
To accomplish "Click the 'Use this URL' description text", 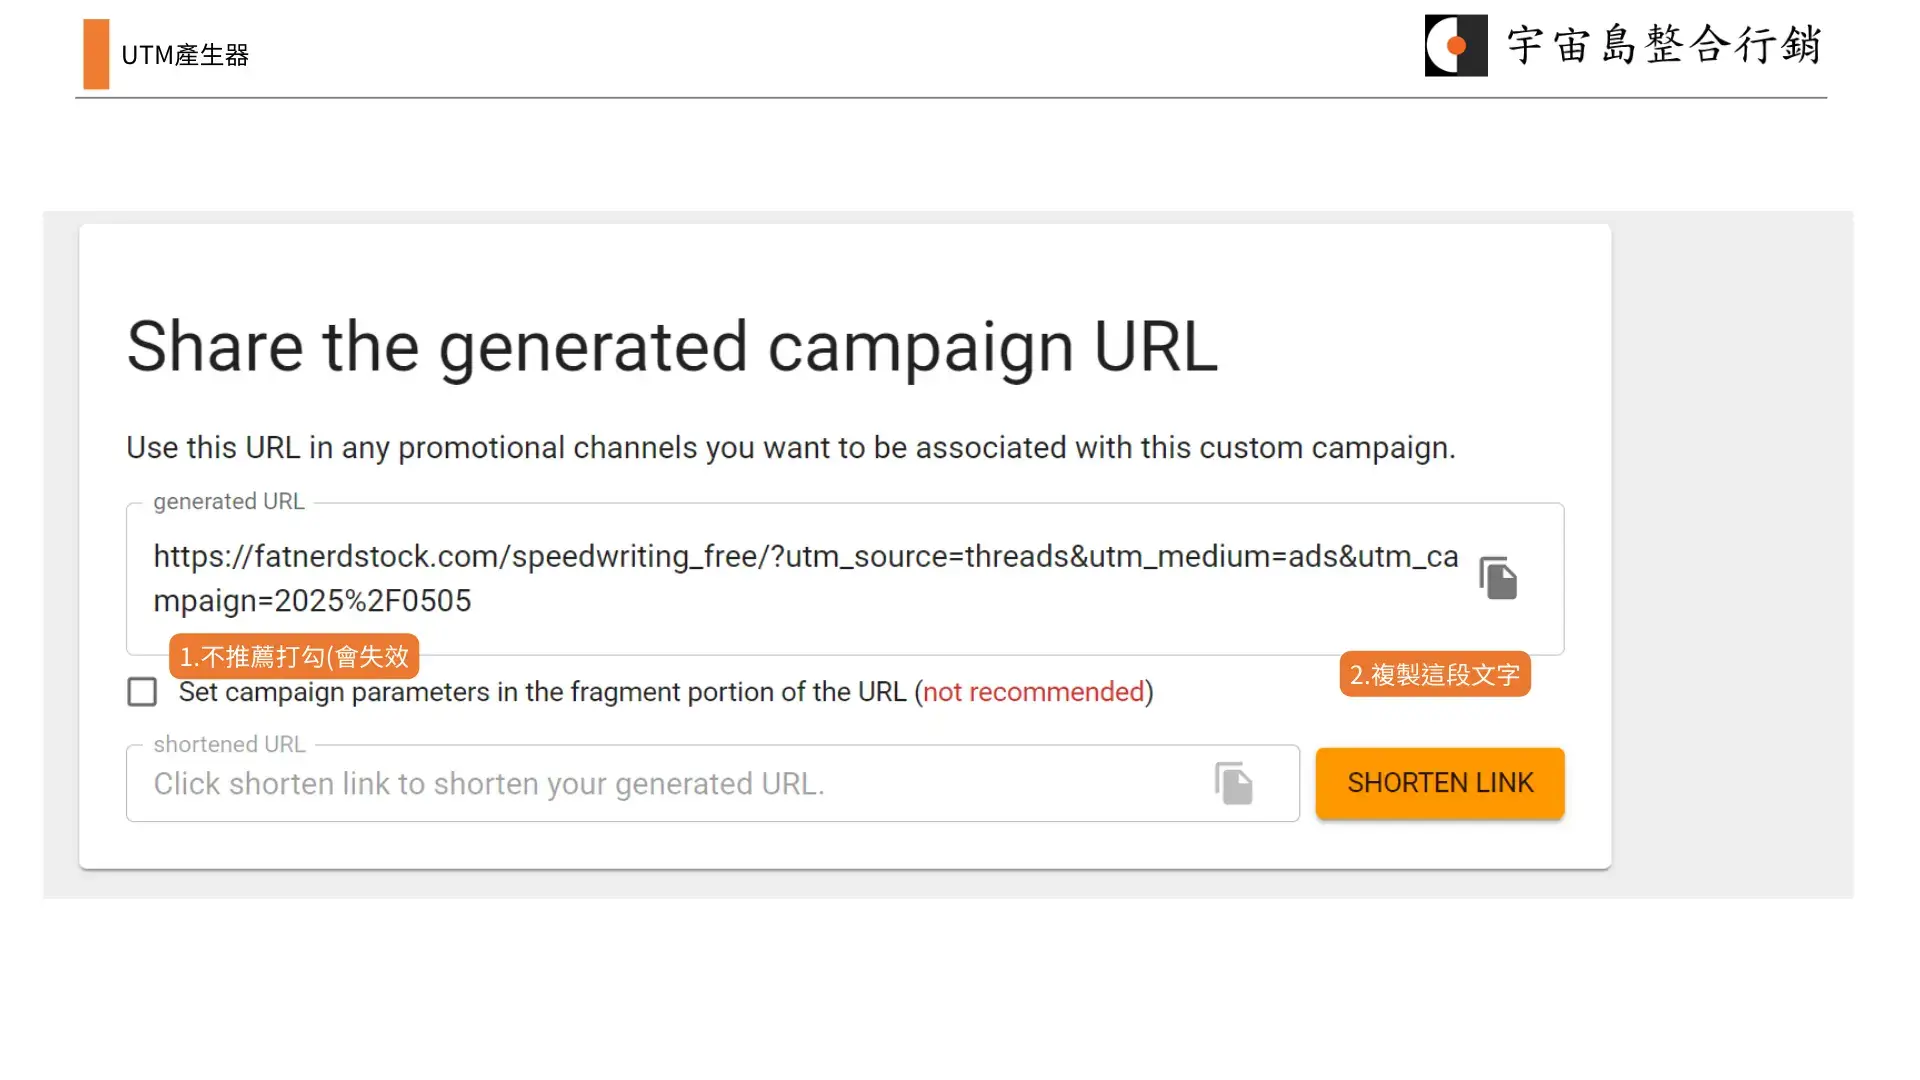I will pyautogui.click(x=791, y=448).
